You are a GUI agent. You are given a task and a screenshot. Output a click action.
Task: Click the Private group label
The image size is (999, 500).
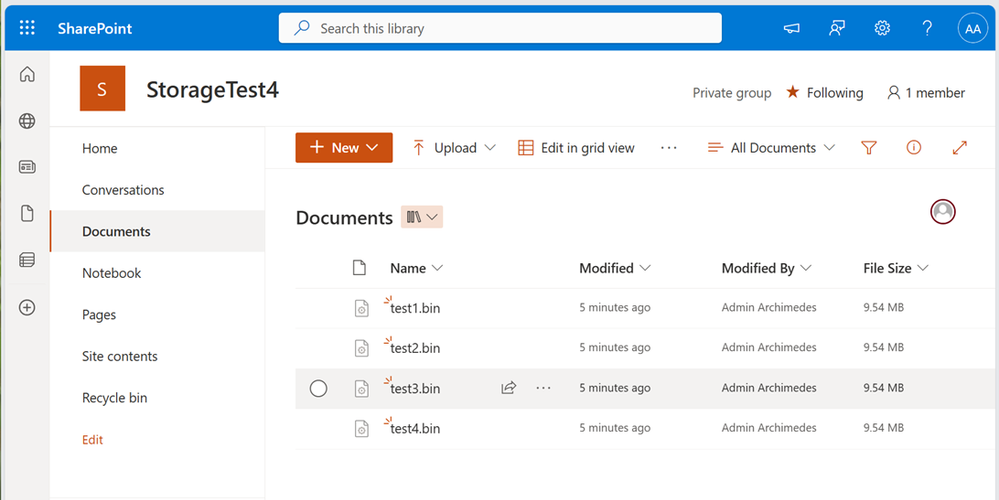click(732, 93)
